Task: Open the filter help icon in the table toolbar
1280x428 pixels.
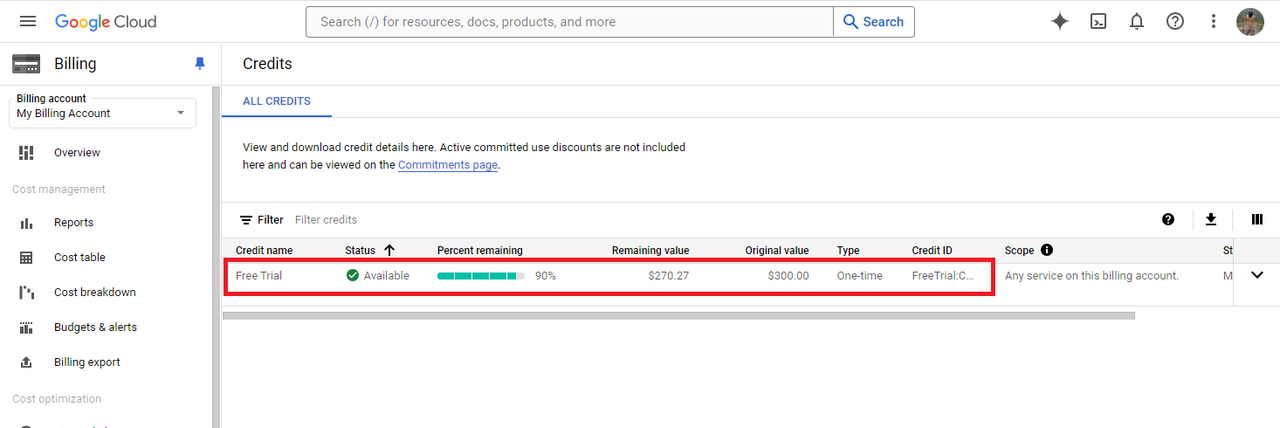Action: tap(1168, 220)
